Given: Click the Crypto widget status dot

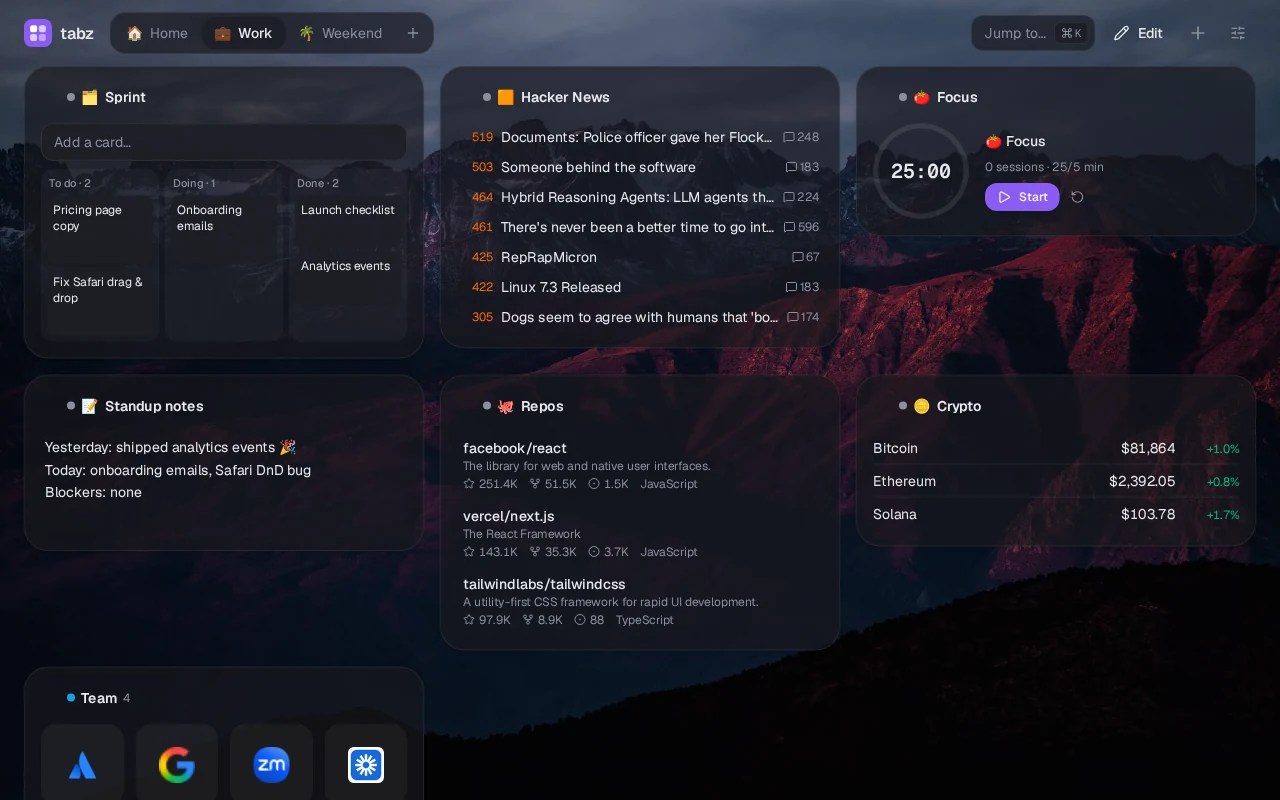Looking at the screenshot, I should tap(903, 406).
